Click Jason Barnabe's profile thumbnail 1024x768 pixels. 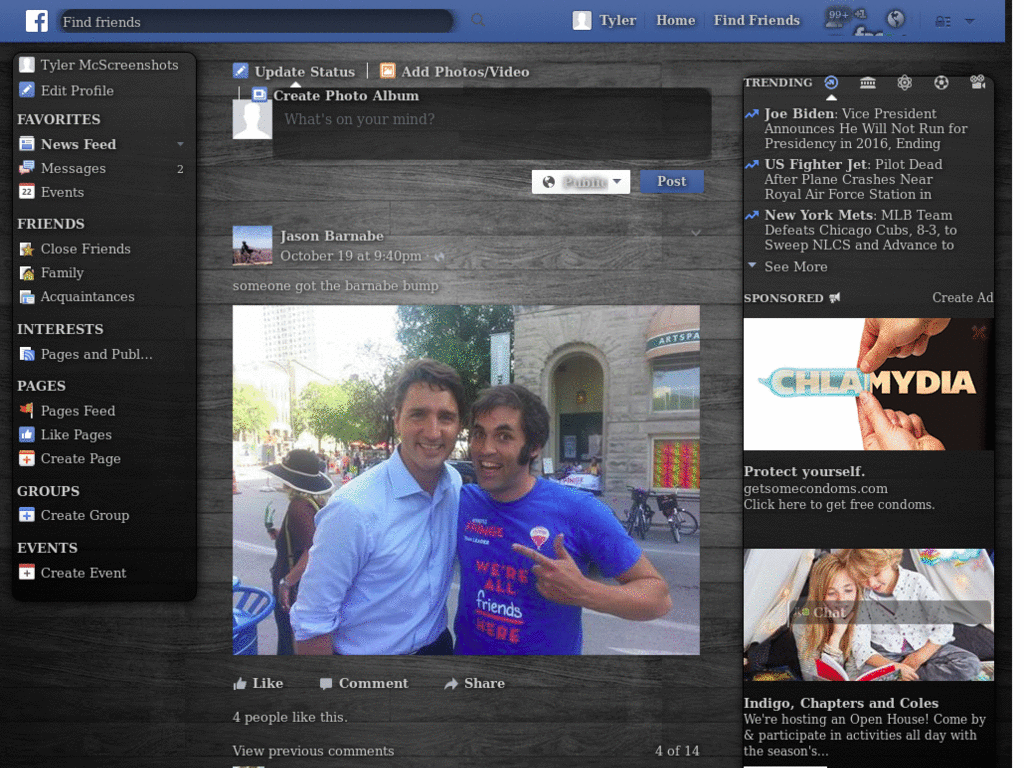252,246
